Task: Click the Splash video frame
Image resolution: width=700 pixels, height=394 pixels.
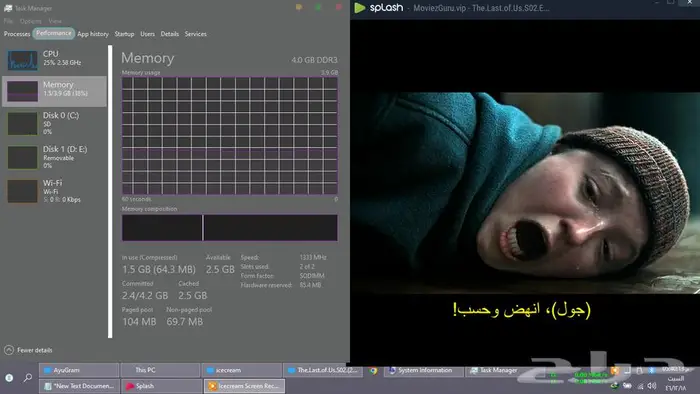Action: coord(525,193)
